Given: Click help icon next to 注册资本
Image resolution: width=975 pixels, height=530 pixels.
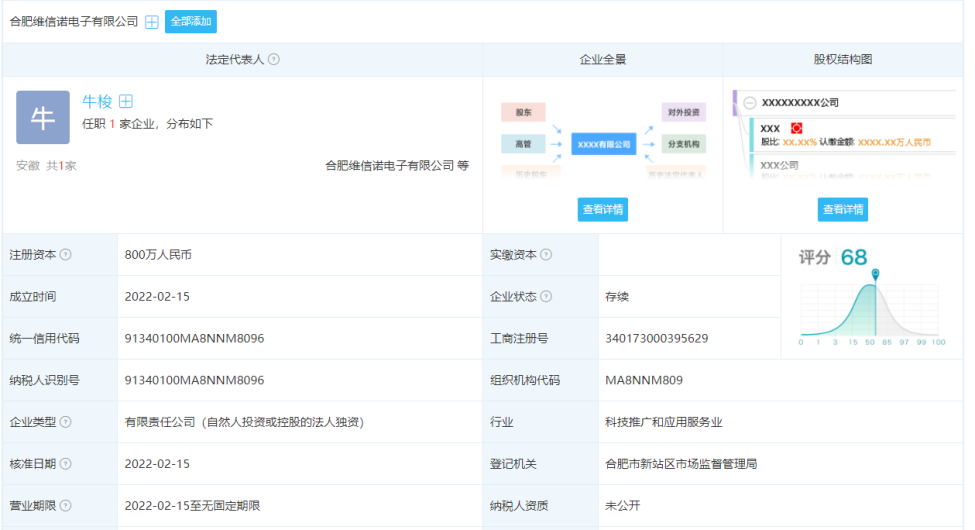Looking at the screenshot, I should click(x=66, y=255).
